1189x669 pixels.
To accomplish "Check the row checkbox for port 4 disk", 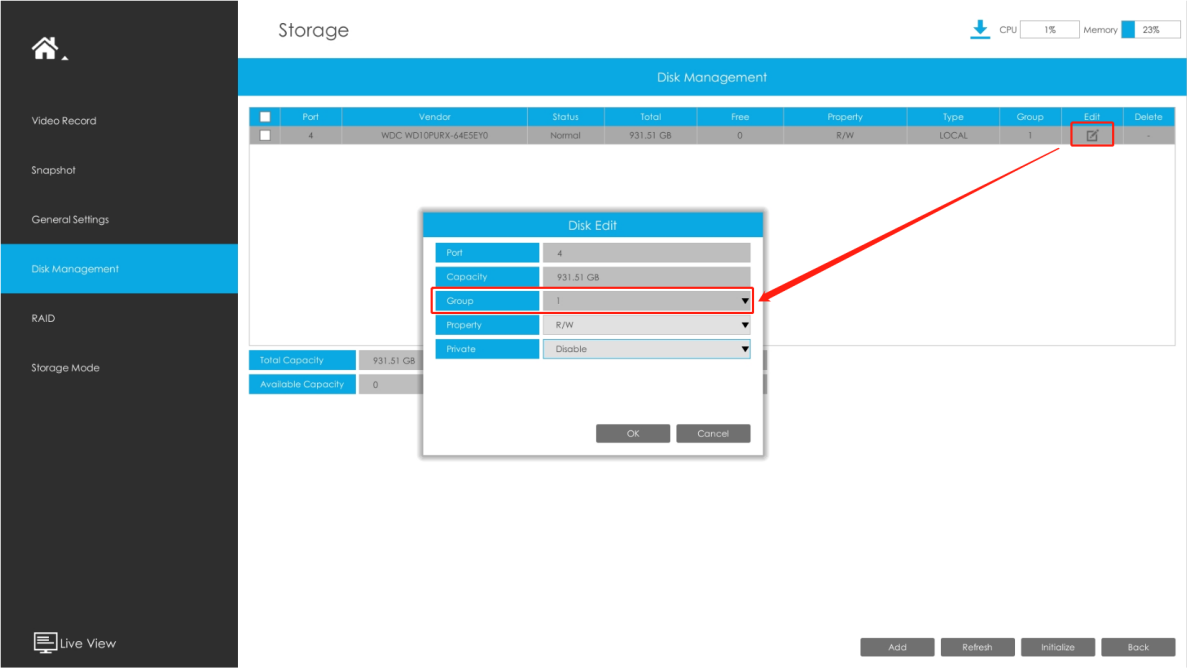I will coord(265,136).
